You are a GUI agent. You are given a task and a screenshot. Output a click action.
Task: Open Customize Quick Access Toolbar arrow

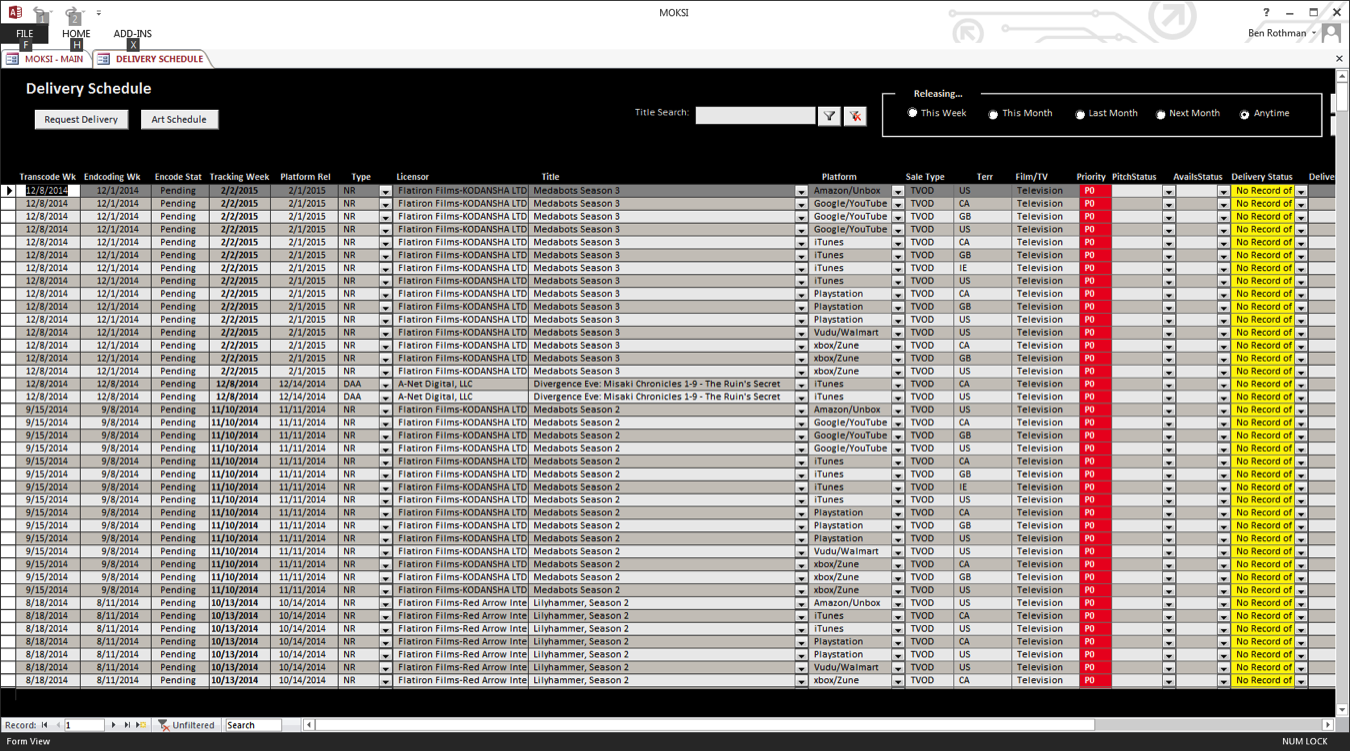99,13
